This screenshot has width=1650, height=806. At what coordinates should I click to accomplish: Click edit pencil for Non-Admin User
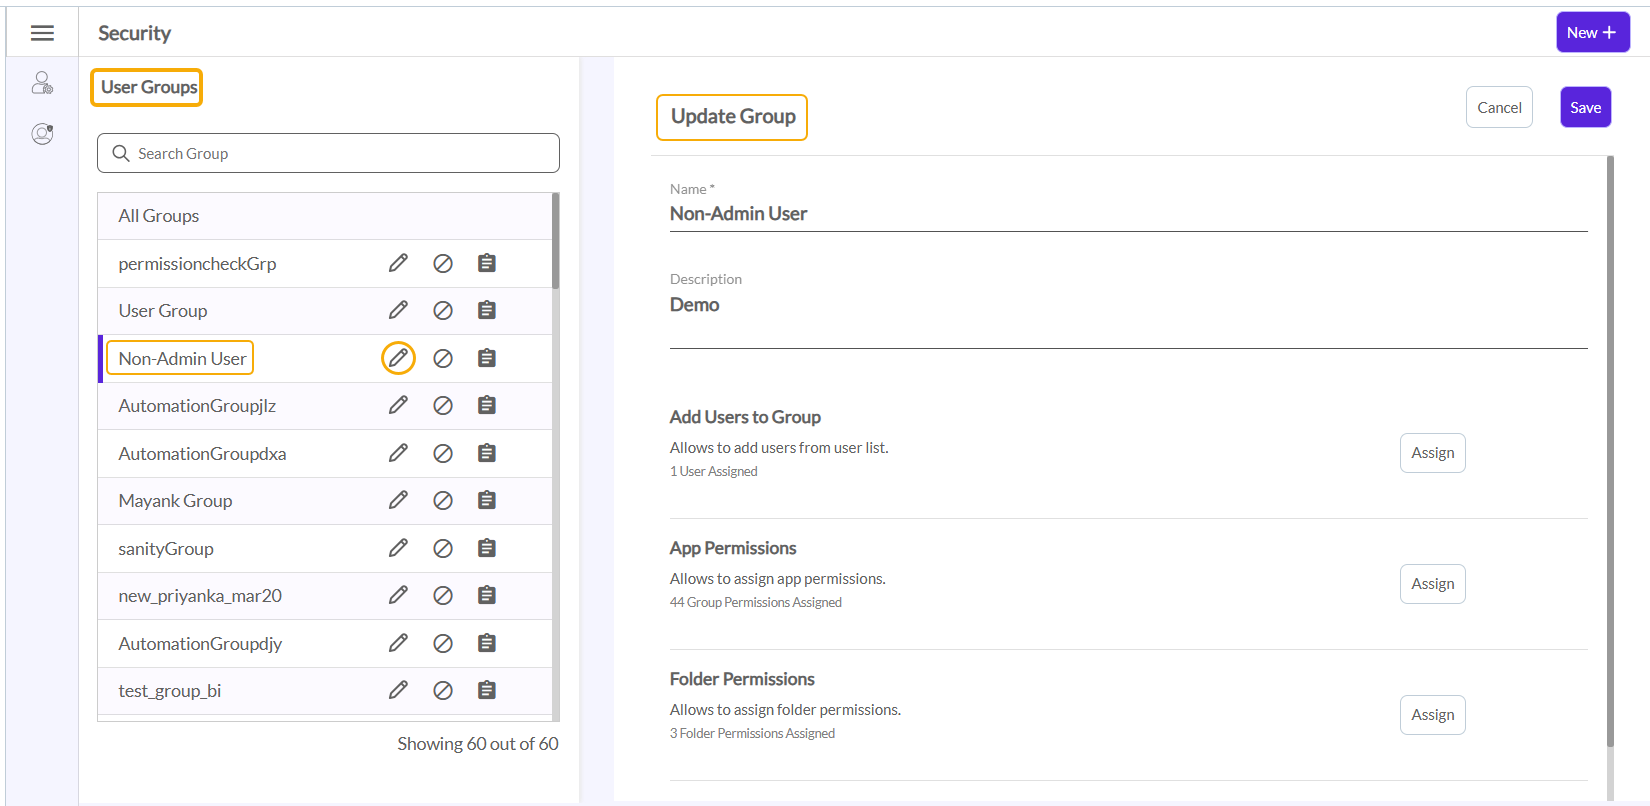click(398, 358)
